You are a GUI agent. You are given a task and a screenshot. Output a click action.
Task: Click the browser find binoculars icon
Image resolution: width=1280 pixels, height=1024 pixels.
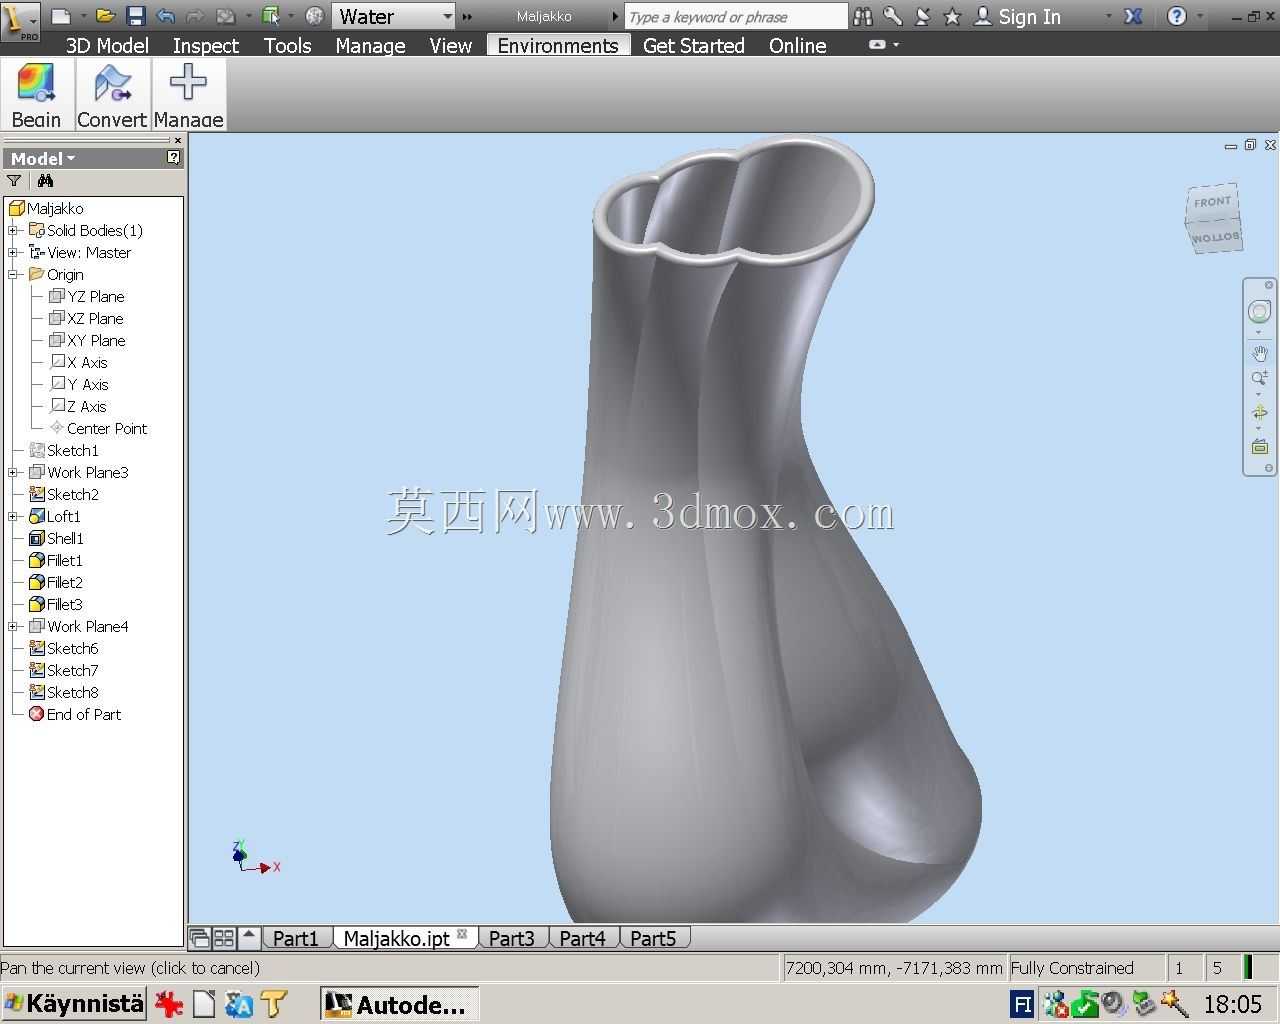tap(45, 181)
